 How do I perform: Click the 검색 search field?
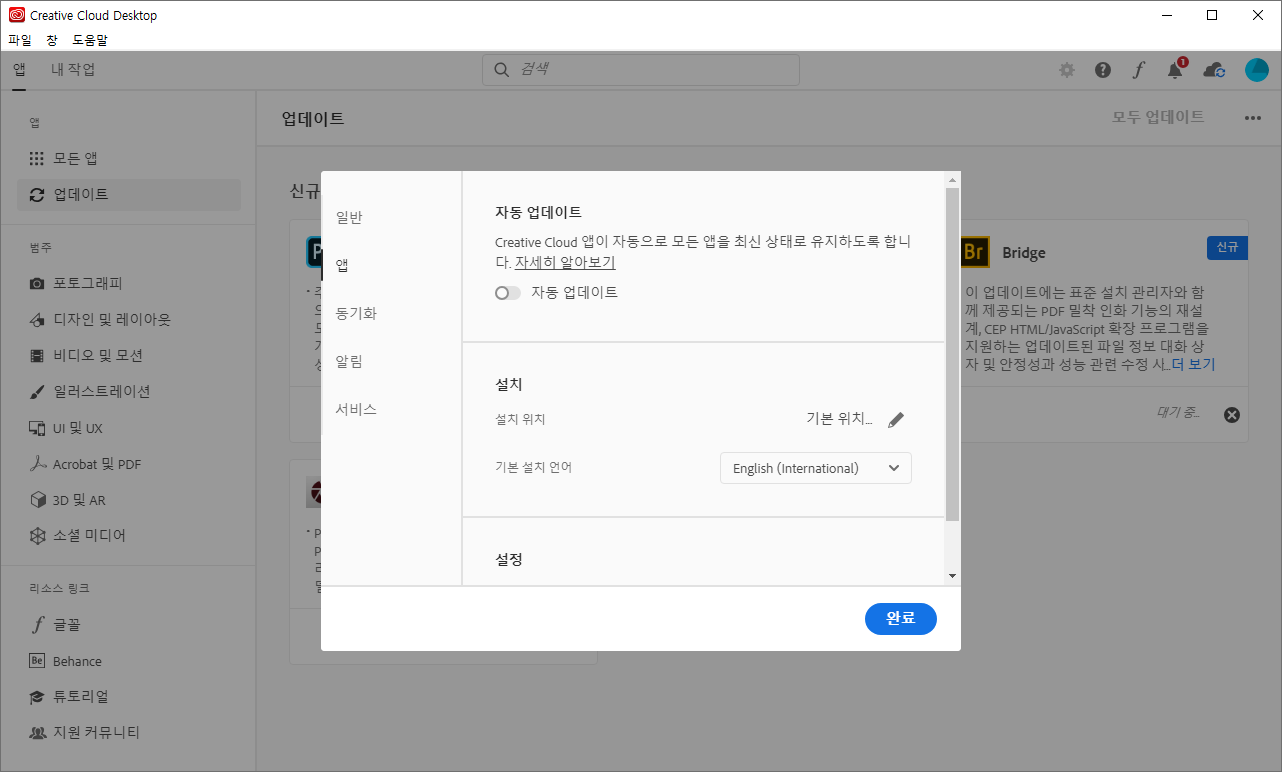[x=641, y=70]
